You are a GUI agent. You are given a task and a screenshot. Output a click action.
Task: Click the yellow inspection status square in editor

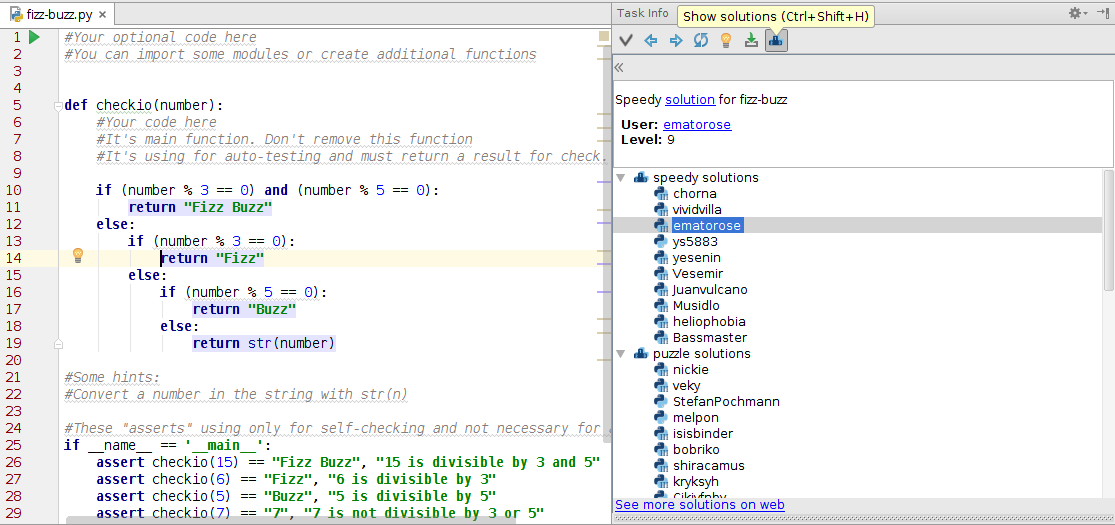point(604,36)
